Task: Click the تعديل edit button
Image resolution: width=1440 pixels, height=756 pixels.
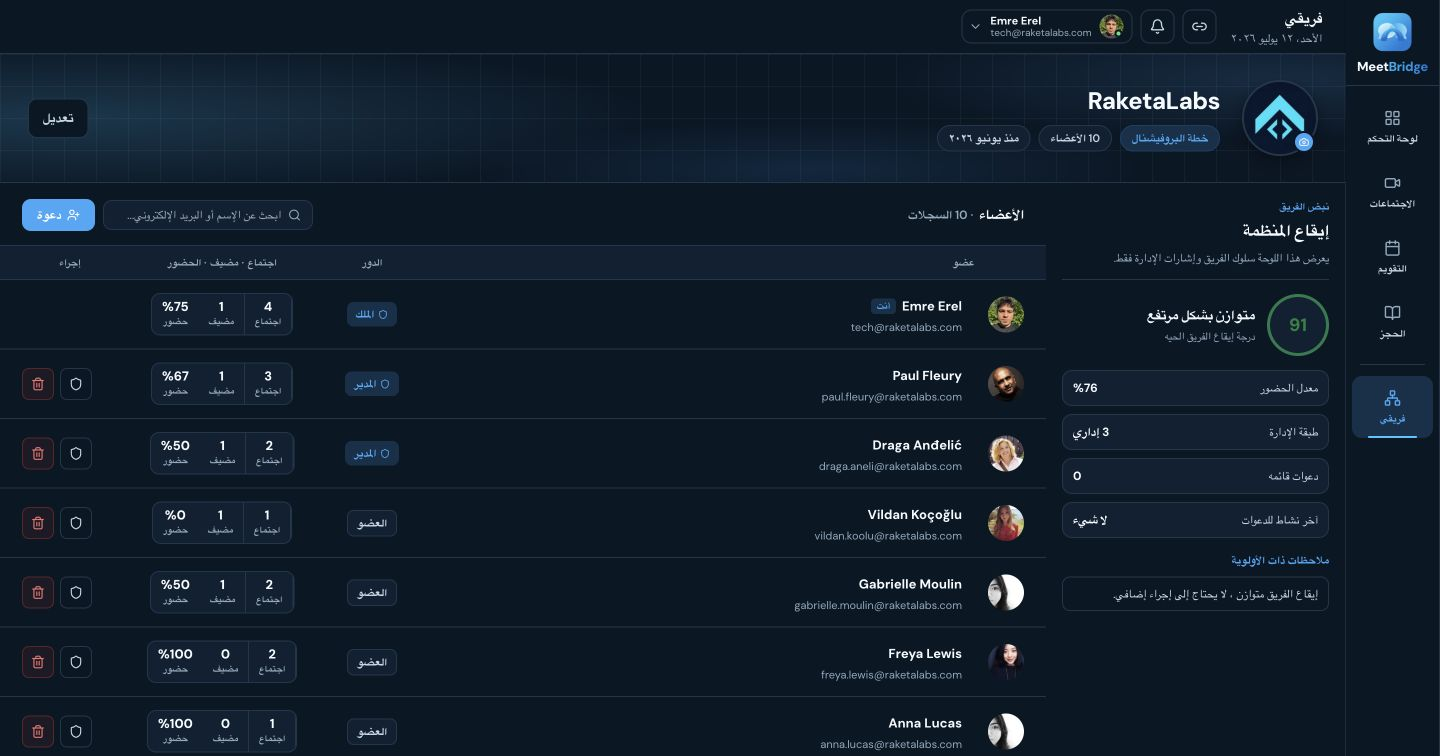Action: [x=58, y=118]
